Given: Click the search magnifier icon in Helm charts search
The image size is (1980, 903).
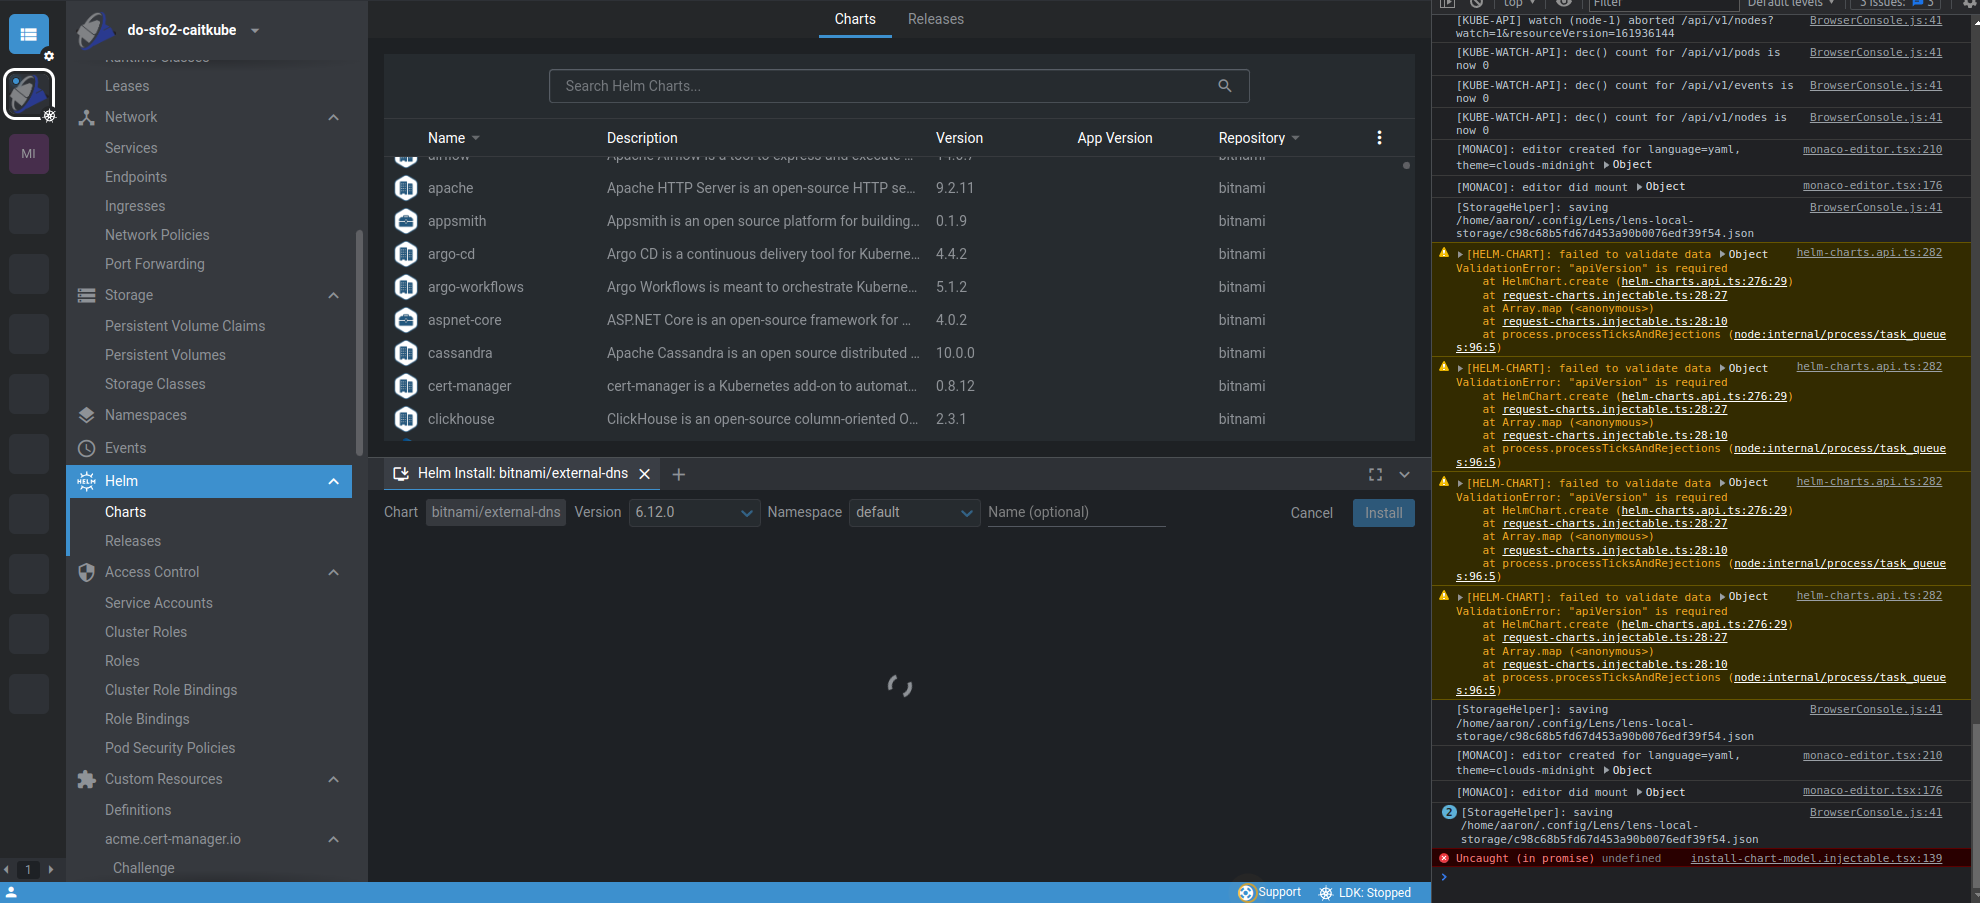Looking at the screenshot, I should pos(1224,86).
